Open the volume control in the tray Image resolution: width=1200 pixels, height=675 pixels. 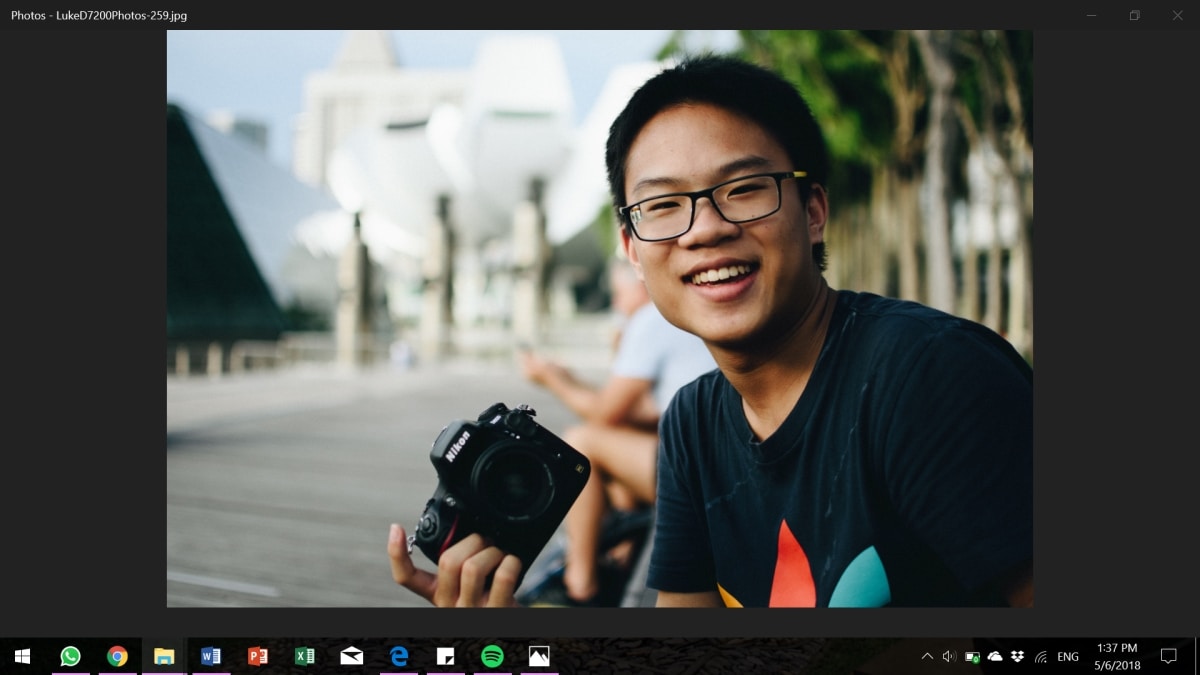click(x=949, y=656)
